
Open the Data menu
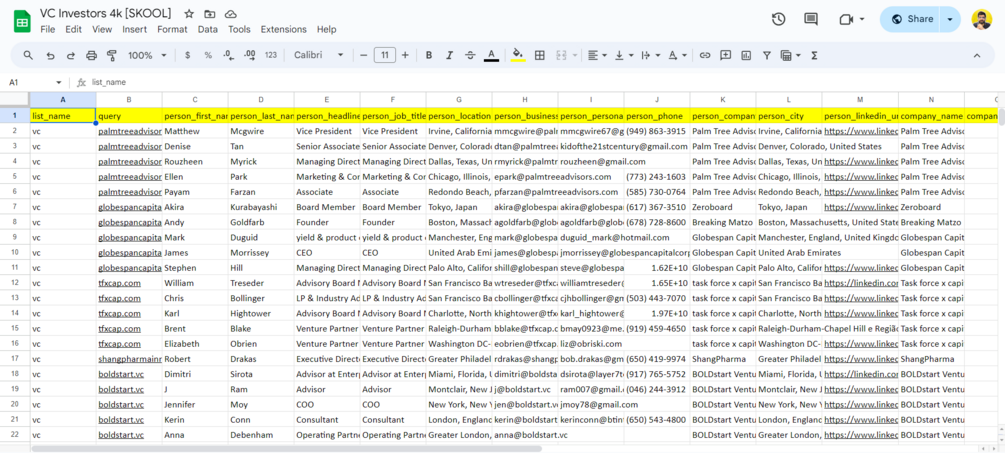(208, 29)
